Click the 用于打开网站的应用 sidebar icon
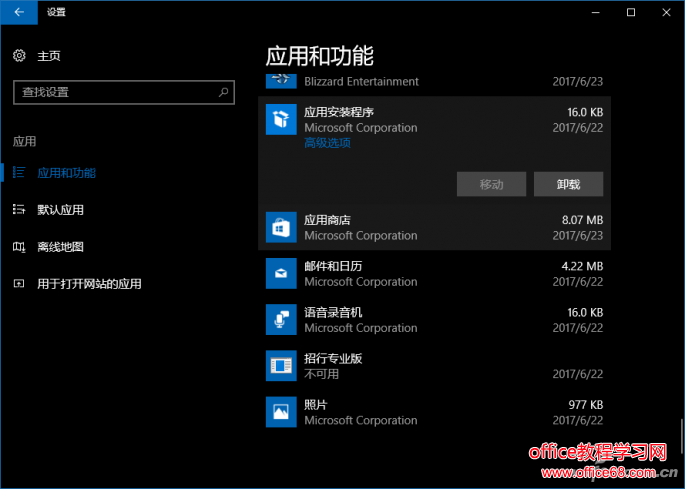 click(19, 284)
